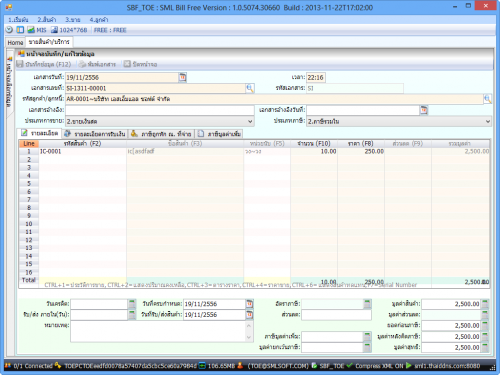This screenshot has width=500, height=375.
Task: Select the sales goods/services tab next to Home
Action: pos(49,42)
